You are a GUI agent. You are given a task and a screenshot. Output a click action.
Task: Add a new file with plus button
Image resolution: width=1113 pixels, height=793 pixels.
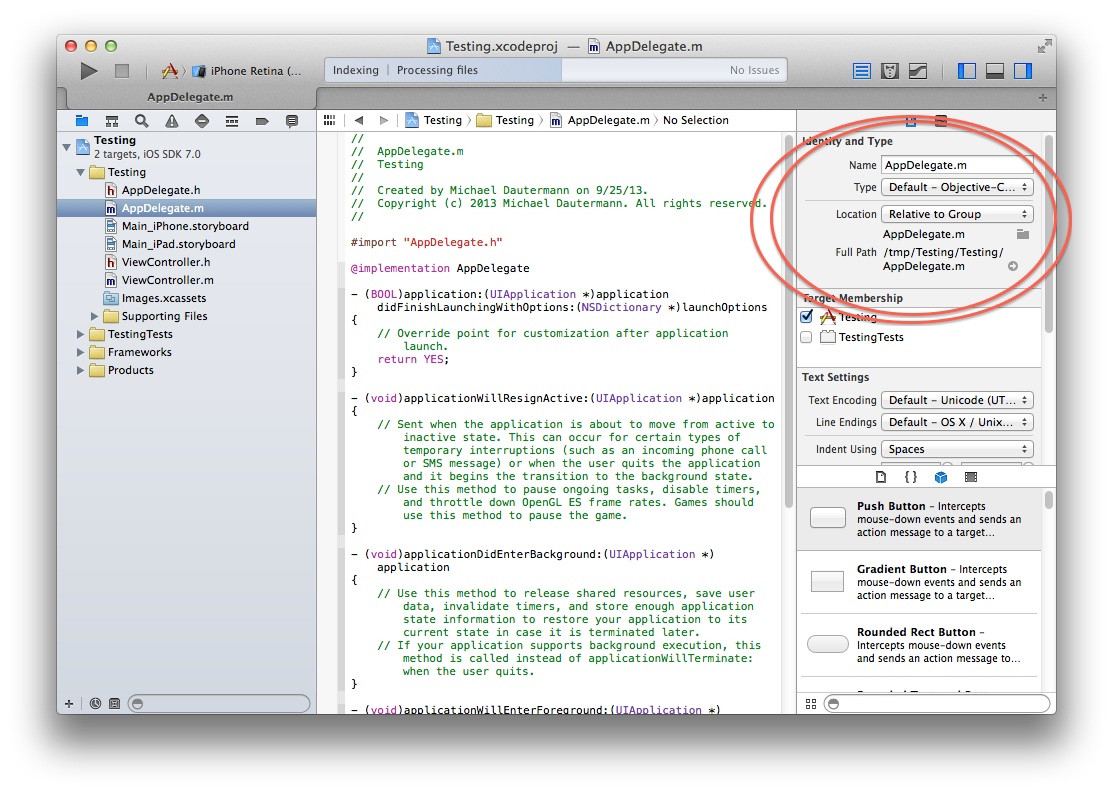point(69,704)
